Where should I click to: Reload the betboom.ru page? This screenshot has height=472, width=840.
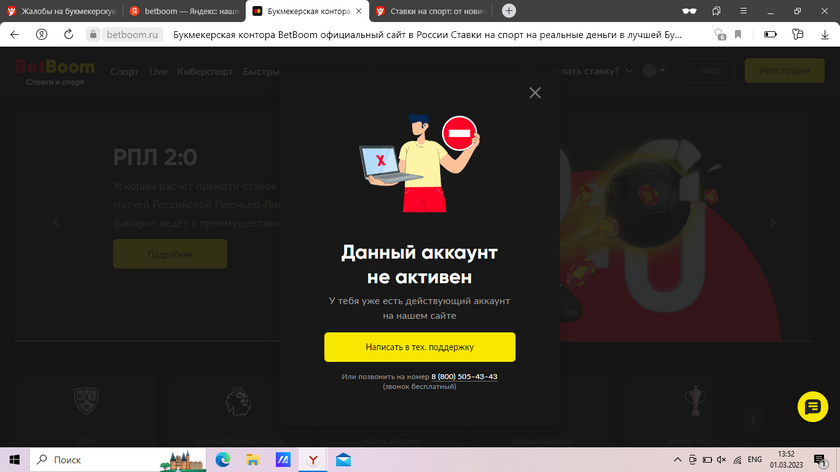[69, 34]
